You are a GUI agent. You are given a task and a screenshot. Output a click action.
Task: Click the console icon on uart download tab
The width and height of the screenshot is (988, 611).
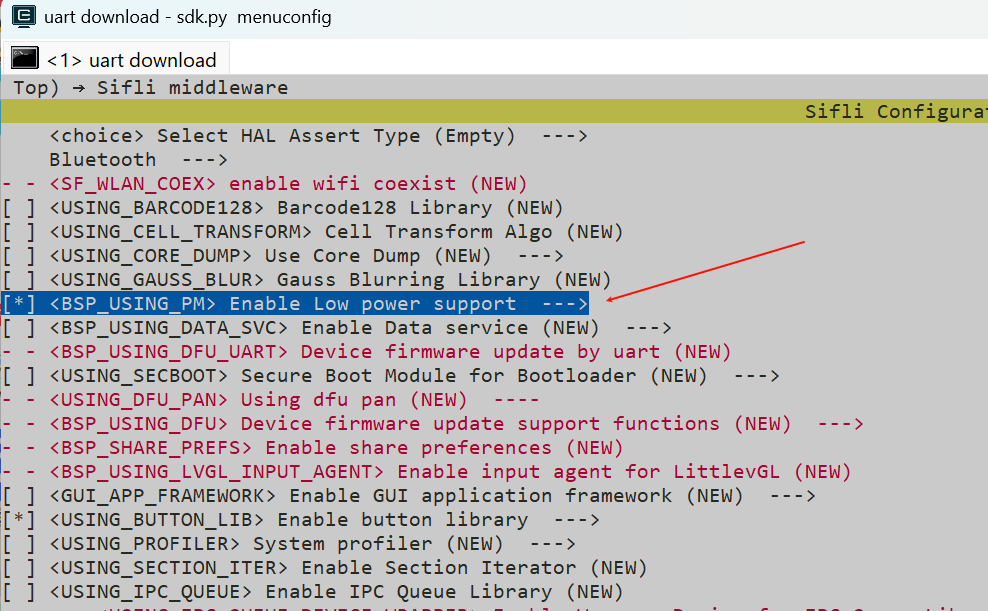pyautogui.click(x=25, y=60)
